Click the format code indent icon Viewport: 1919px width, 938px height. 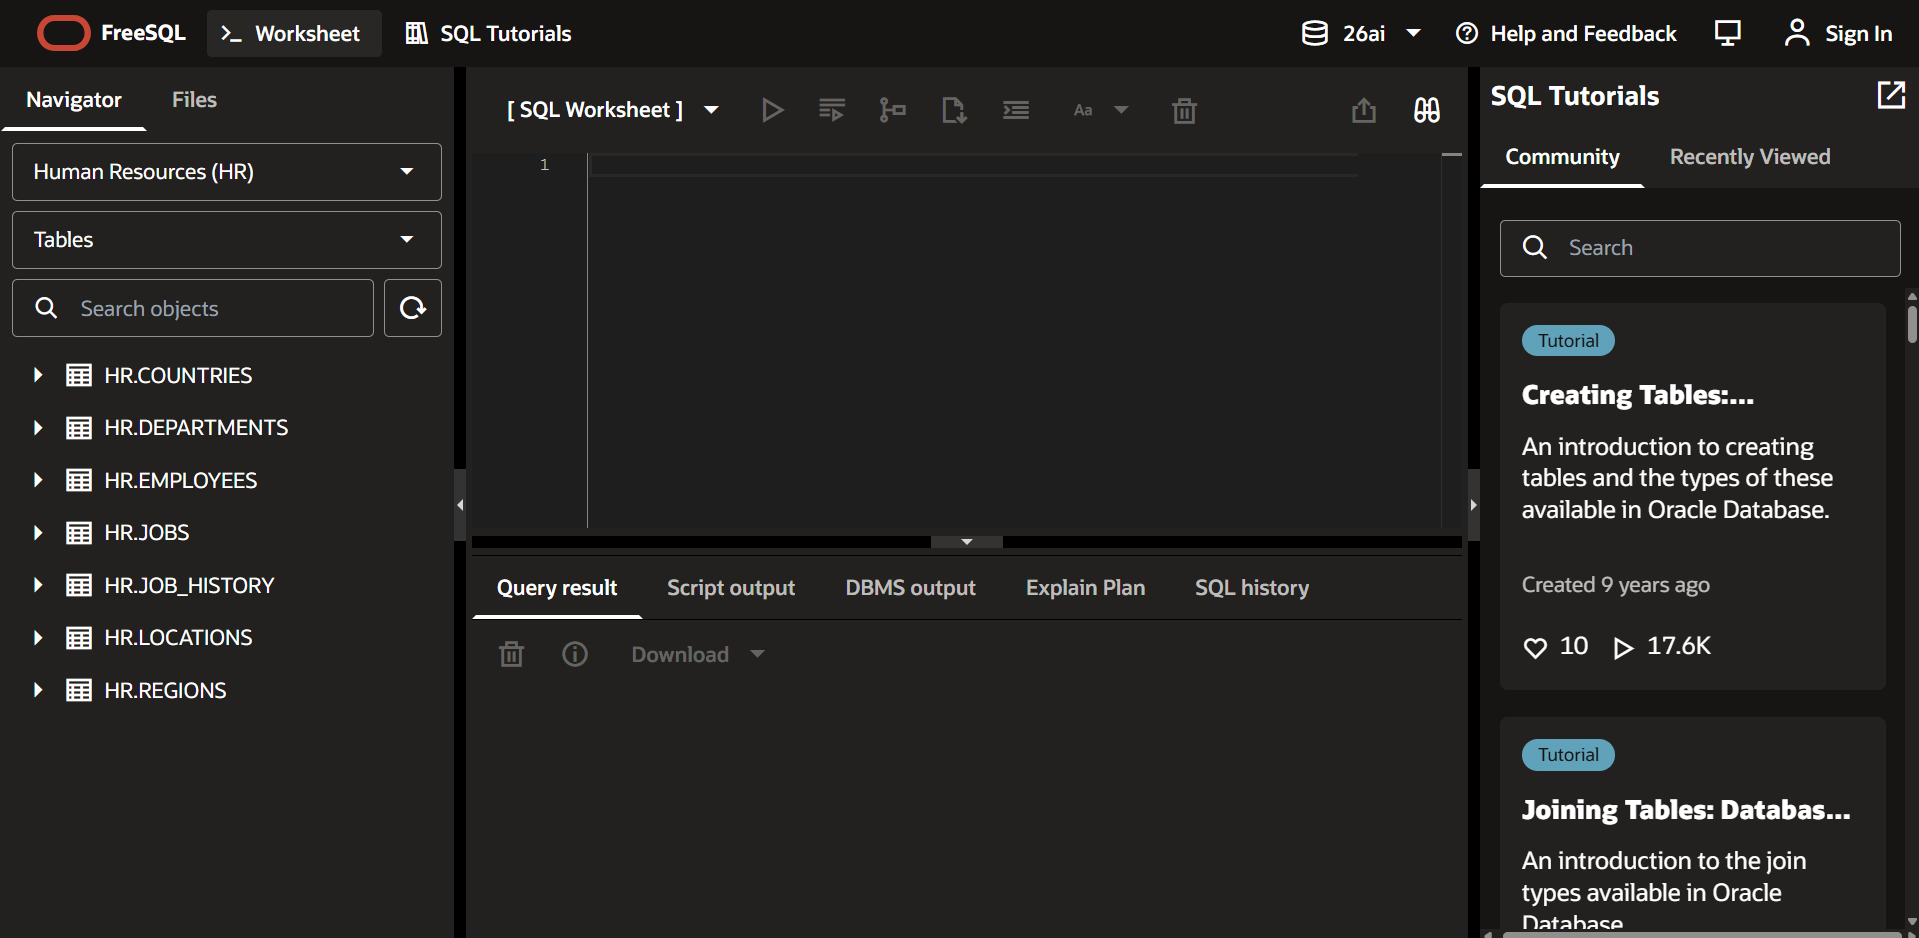[1016, 110]
